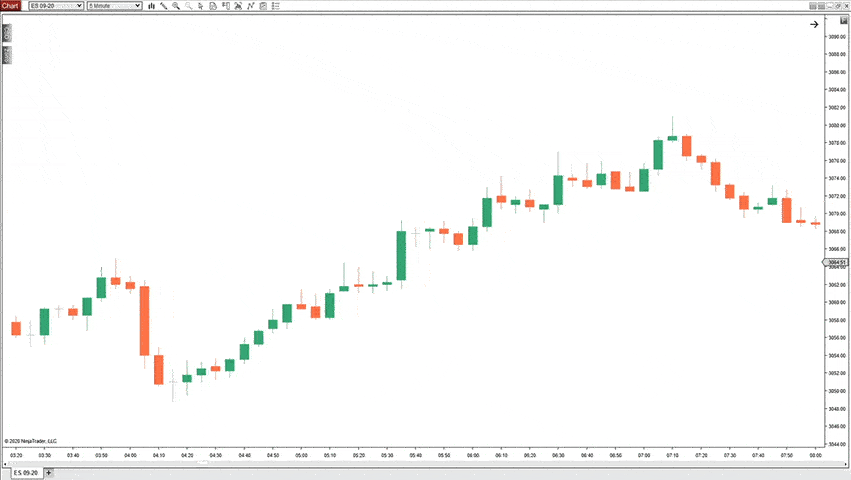This screenshot has width=851, height=480.
Task: Click the 3050.00 price axis label
Action: tap(837, 391)
